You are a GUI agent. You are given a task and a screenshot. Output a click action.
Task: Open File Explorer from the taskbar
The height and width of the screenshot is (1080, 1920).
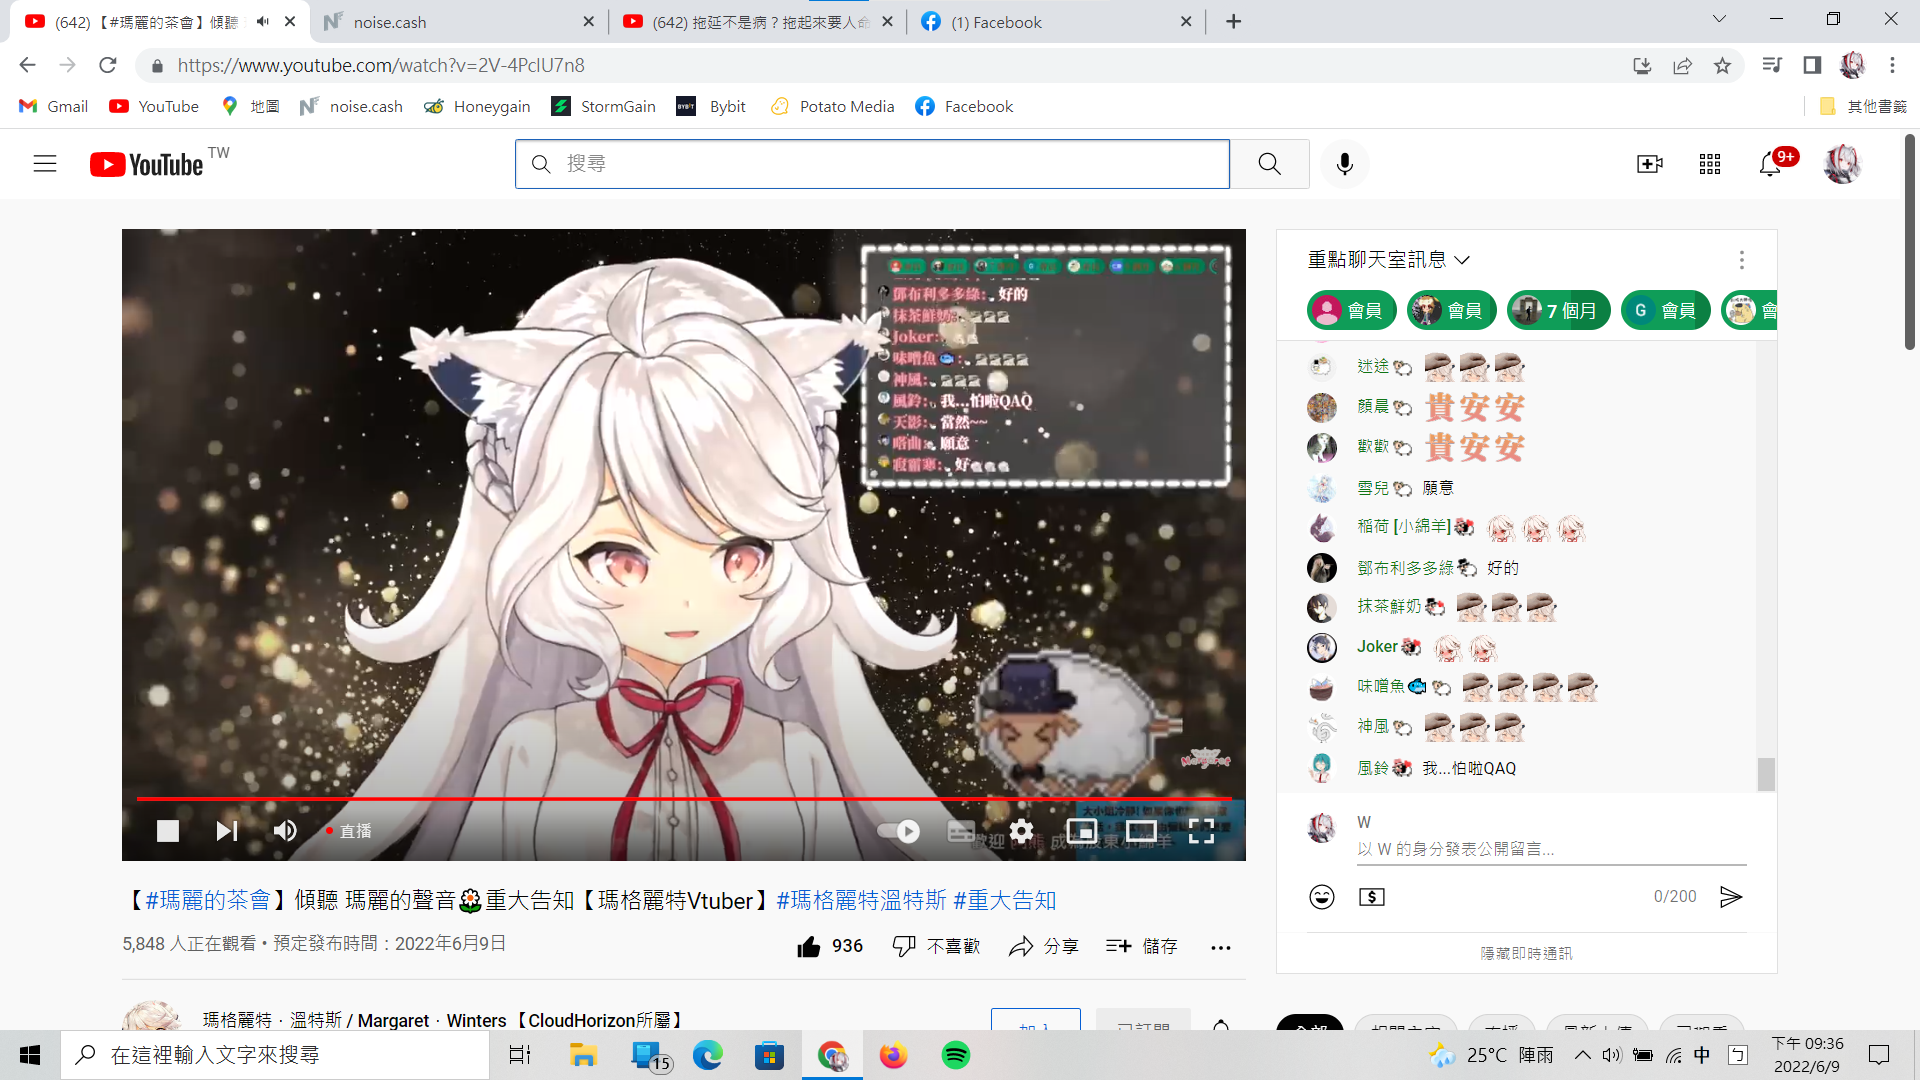coord(583,1055)
